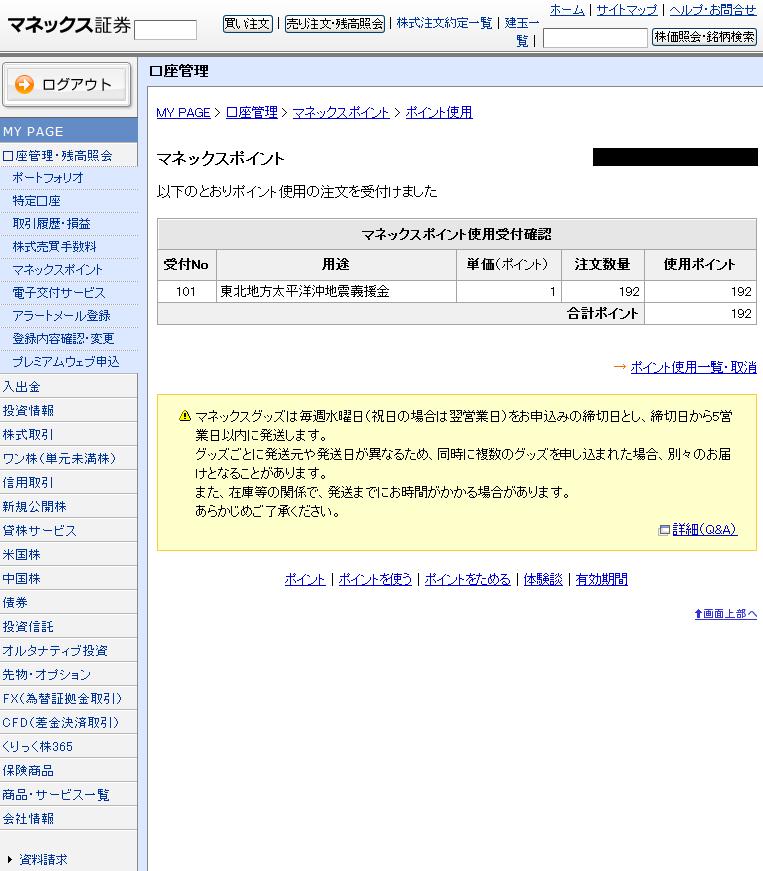763x871 pixels.
Task: Click the orange arrow logout icon
Action: (24, 84)
